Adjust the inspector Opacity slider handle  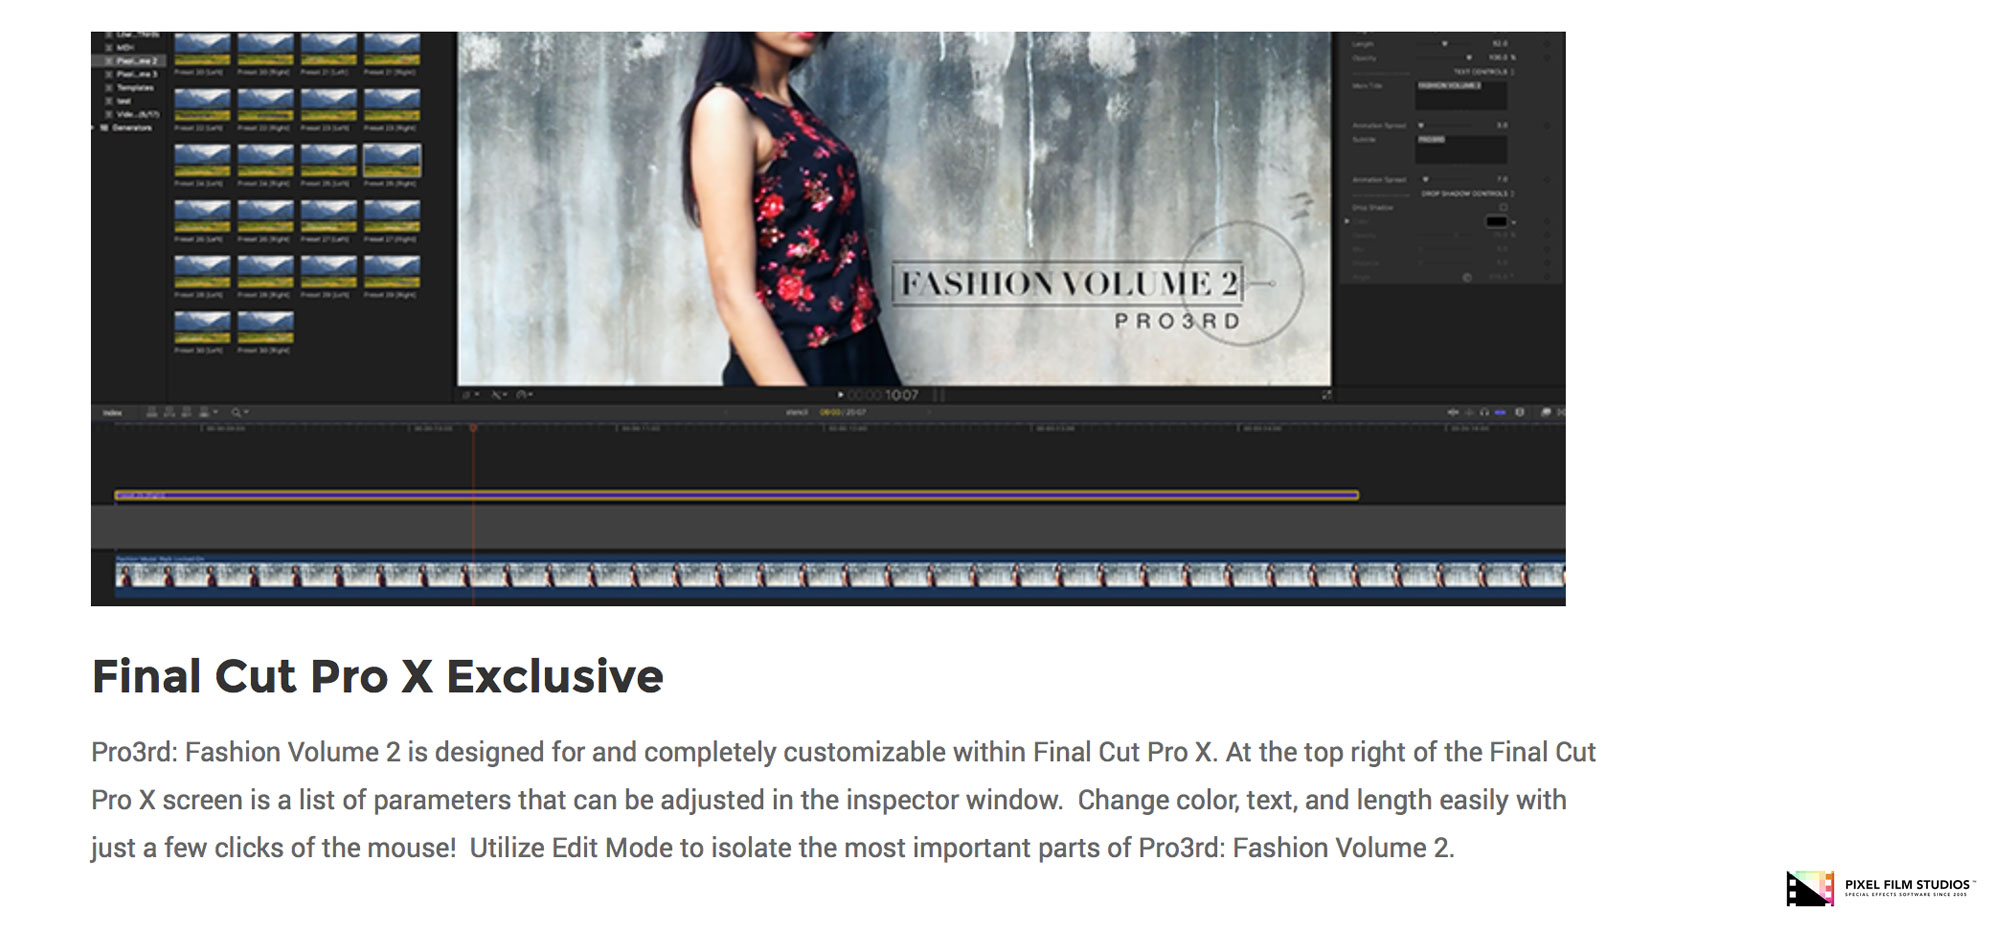pos(1469,58)
